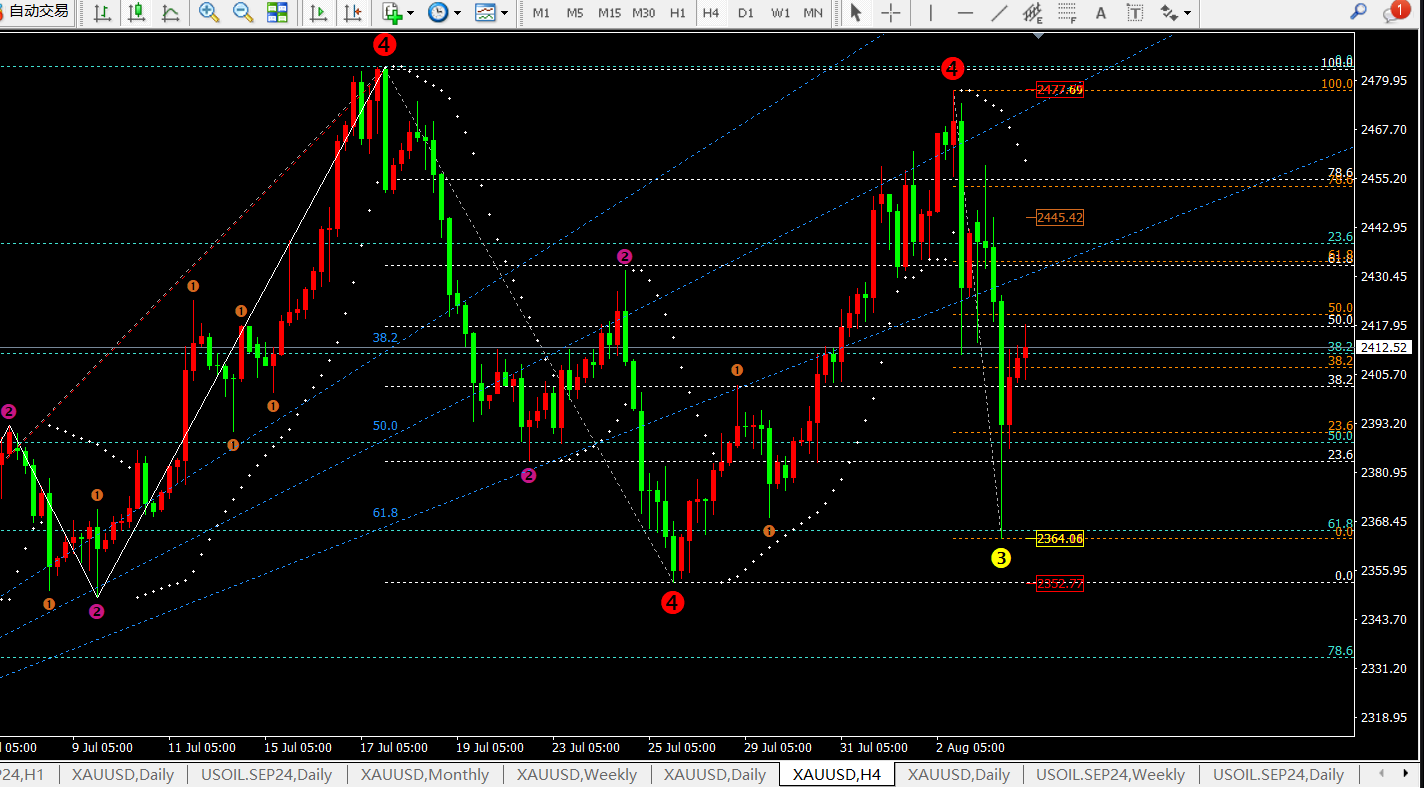Open the add indicators list icon

coord(392,12)
